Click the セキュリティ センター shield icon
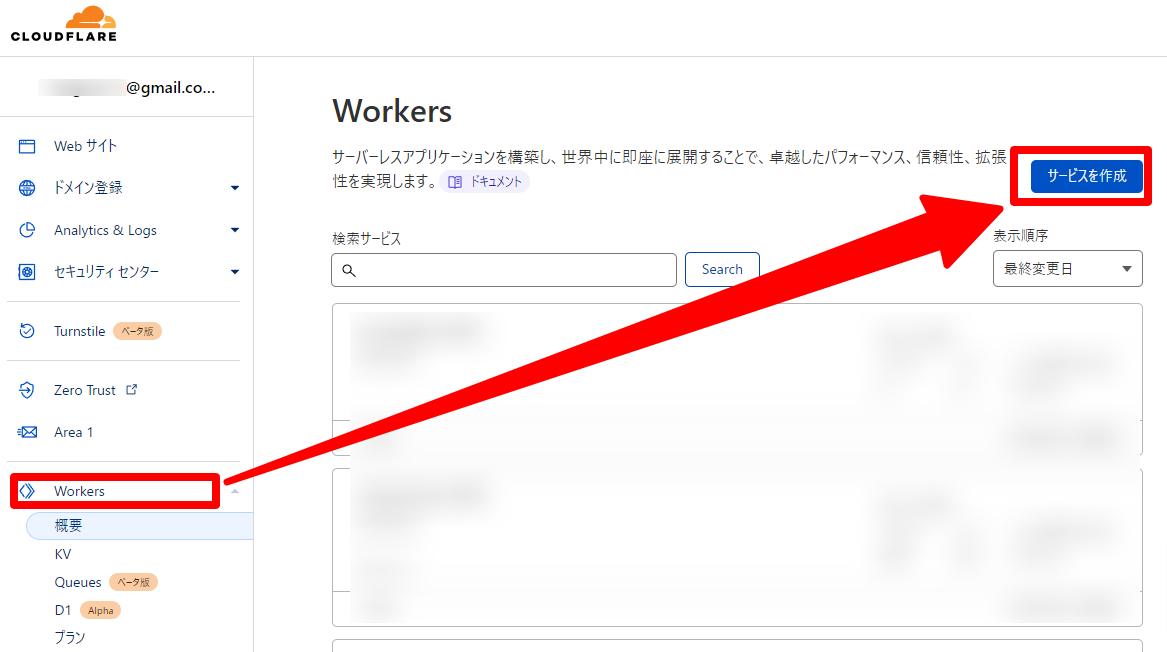1167x652 pixels. pyautogui.click(x=27, y=272)
